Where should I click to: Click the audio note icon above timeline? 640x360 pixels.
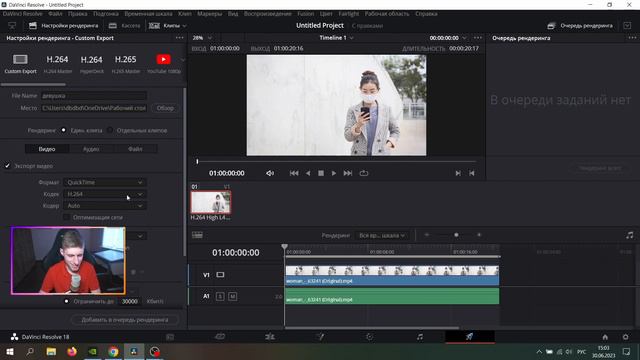click(629, 235)
